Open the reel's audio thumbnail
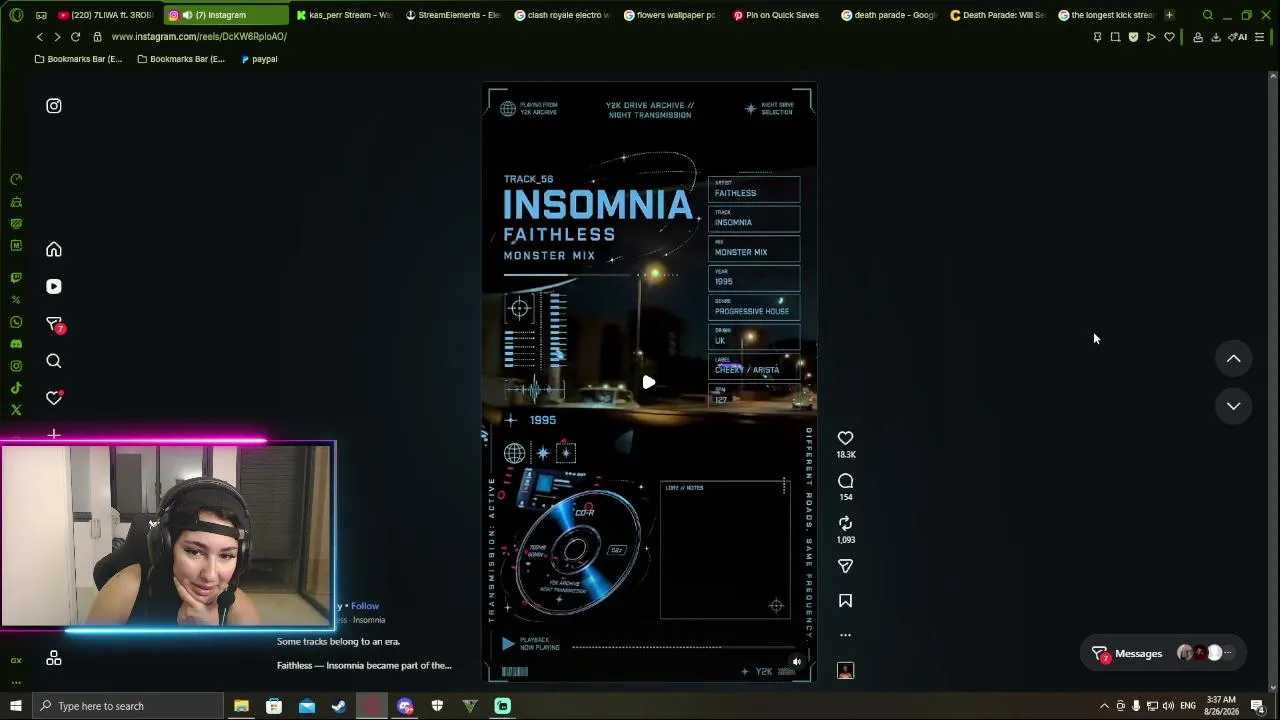Image resolution: width=1280 pixels, height=720 pixels. (x=845, y=671)
